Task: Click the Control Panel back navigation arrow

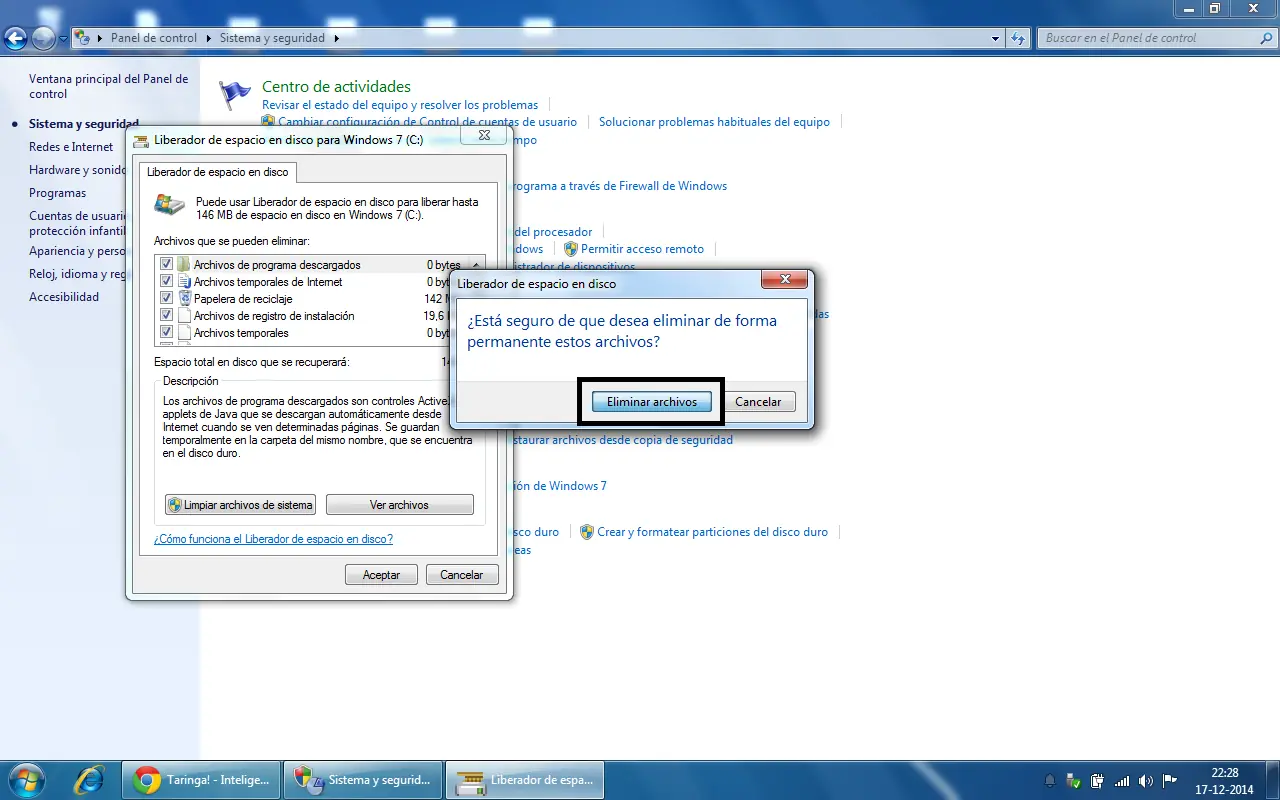Action: (x=15, y=38)
